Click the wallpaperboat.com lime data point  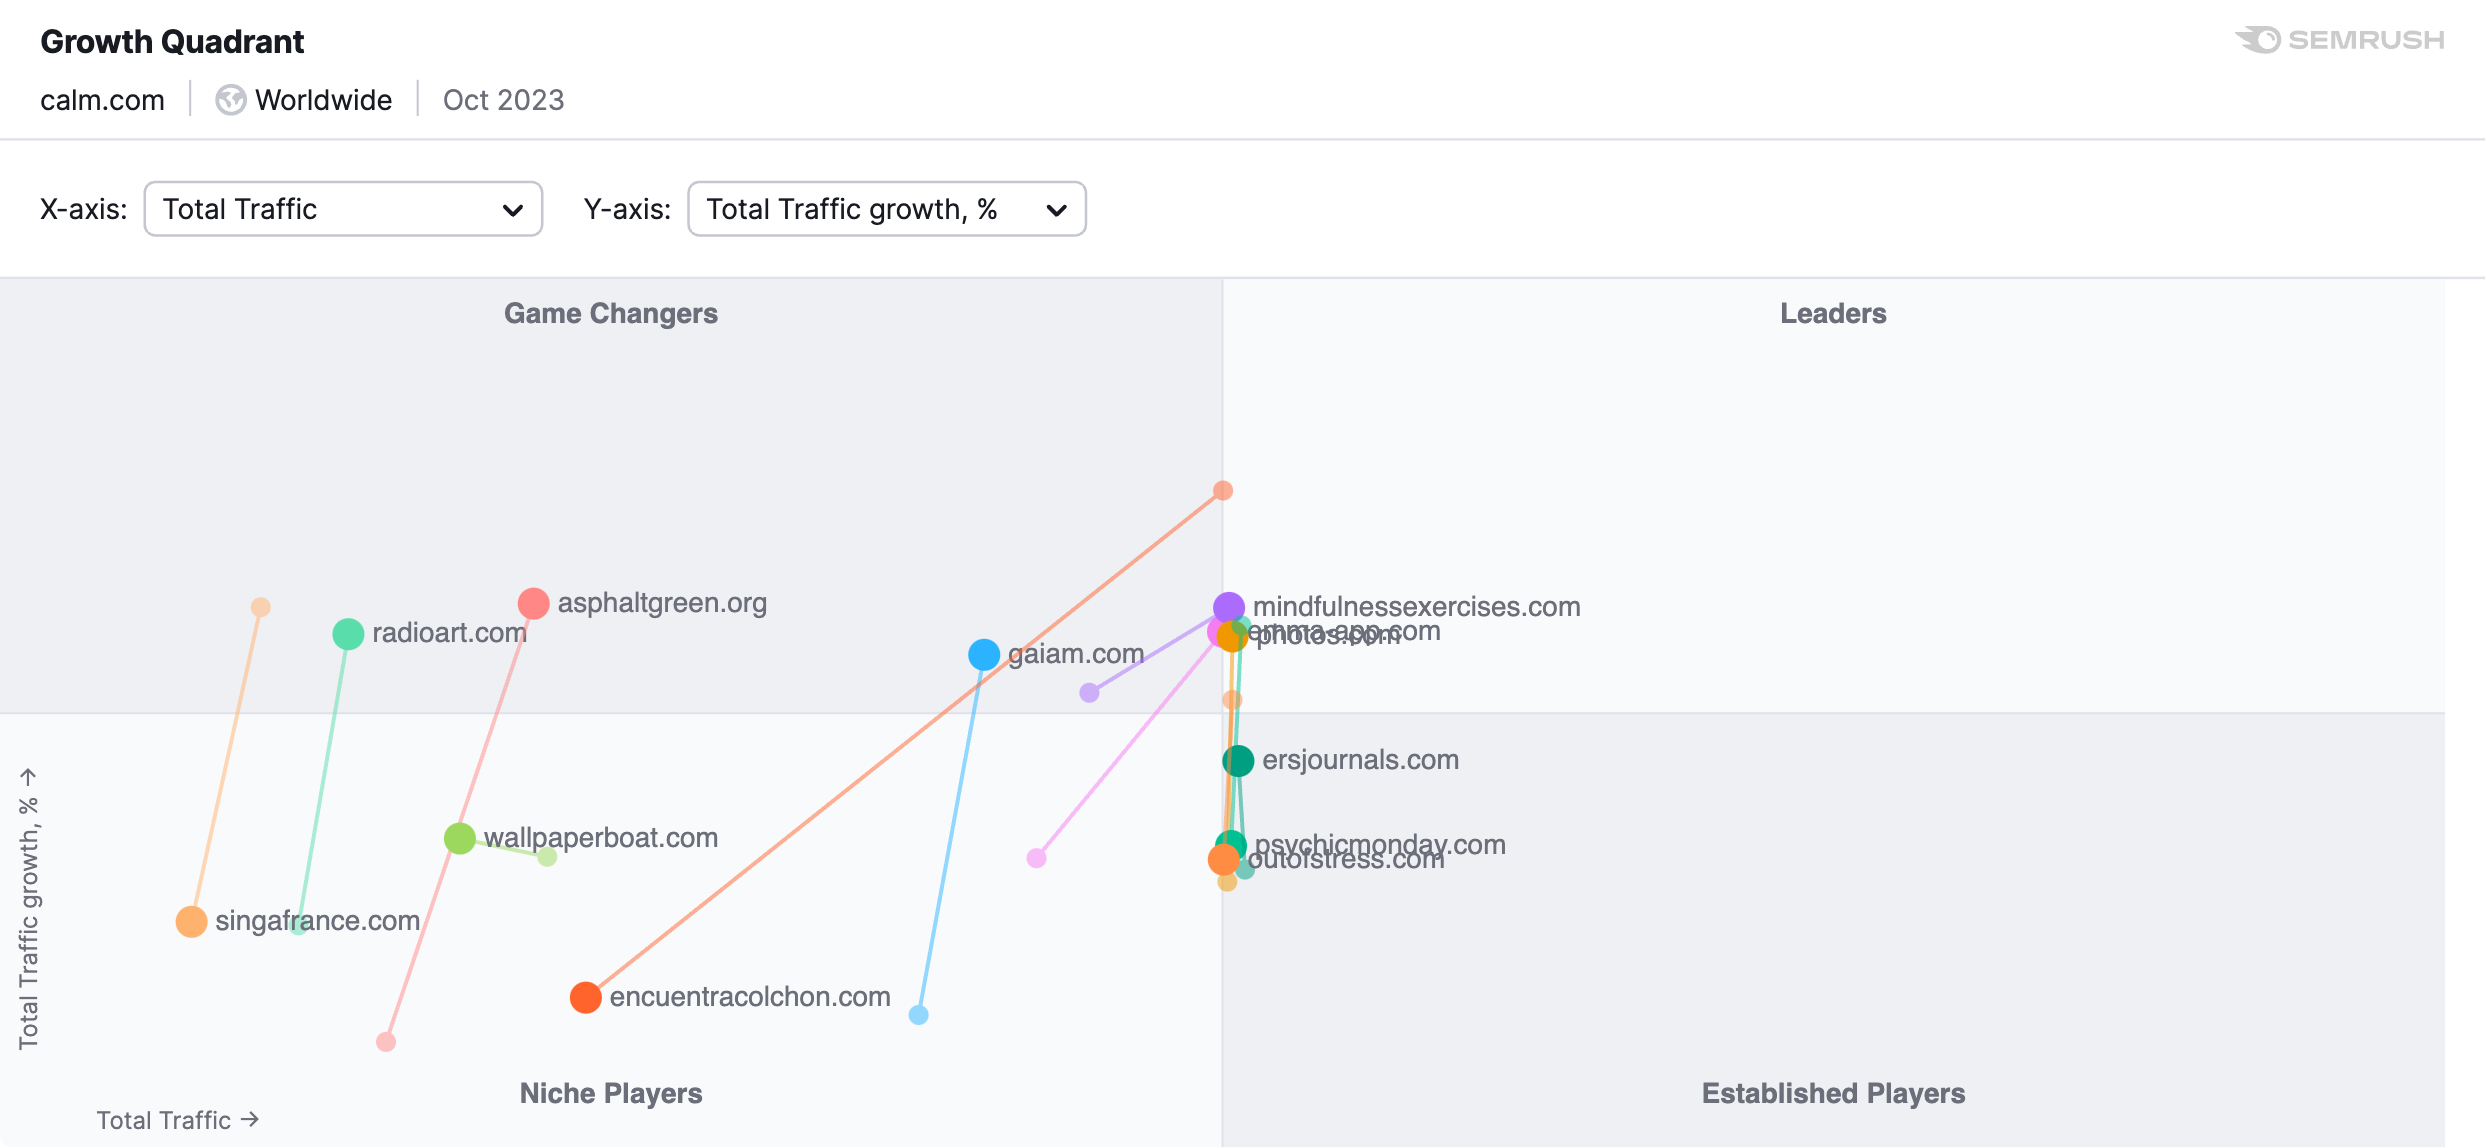[x=460, y=838]
